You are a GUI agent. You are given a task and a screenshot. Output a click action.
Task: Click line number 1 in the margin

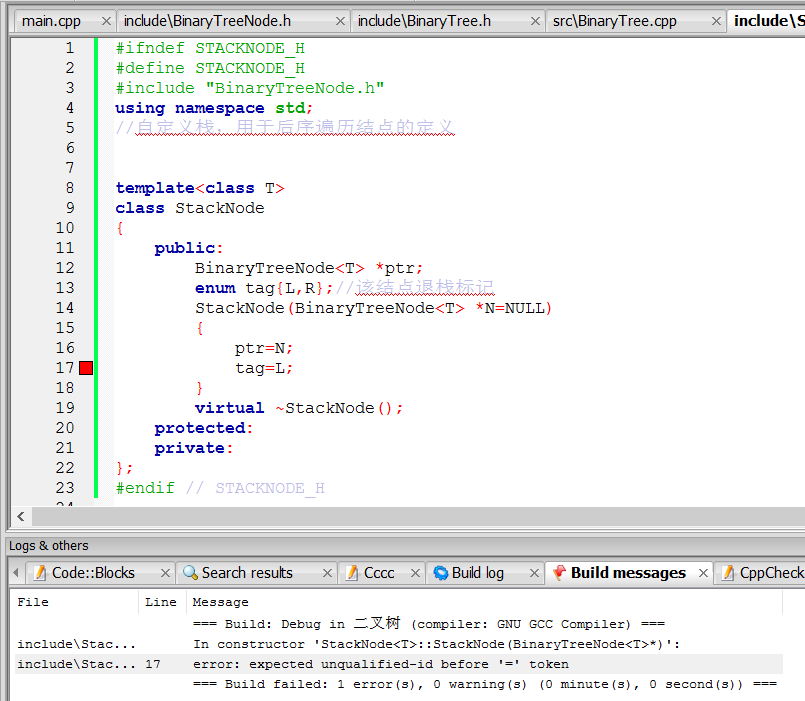click(x=70, y=48)
